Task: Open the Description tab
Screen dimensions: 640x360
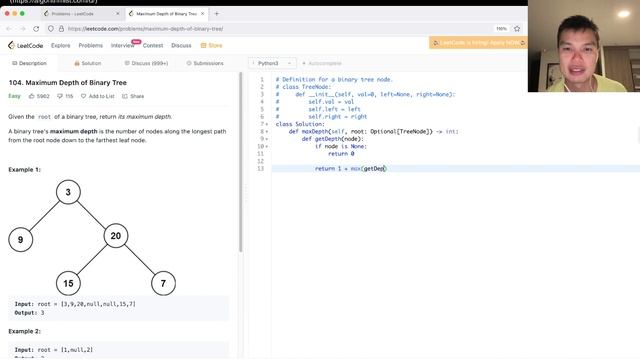Action: pos(29,63)
